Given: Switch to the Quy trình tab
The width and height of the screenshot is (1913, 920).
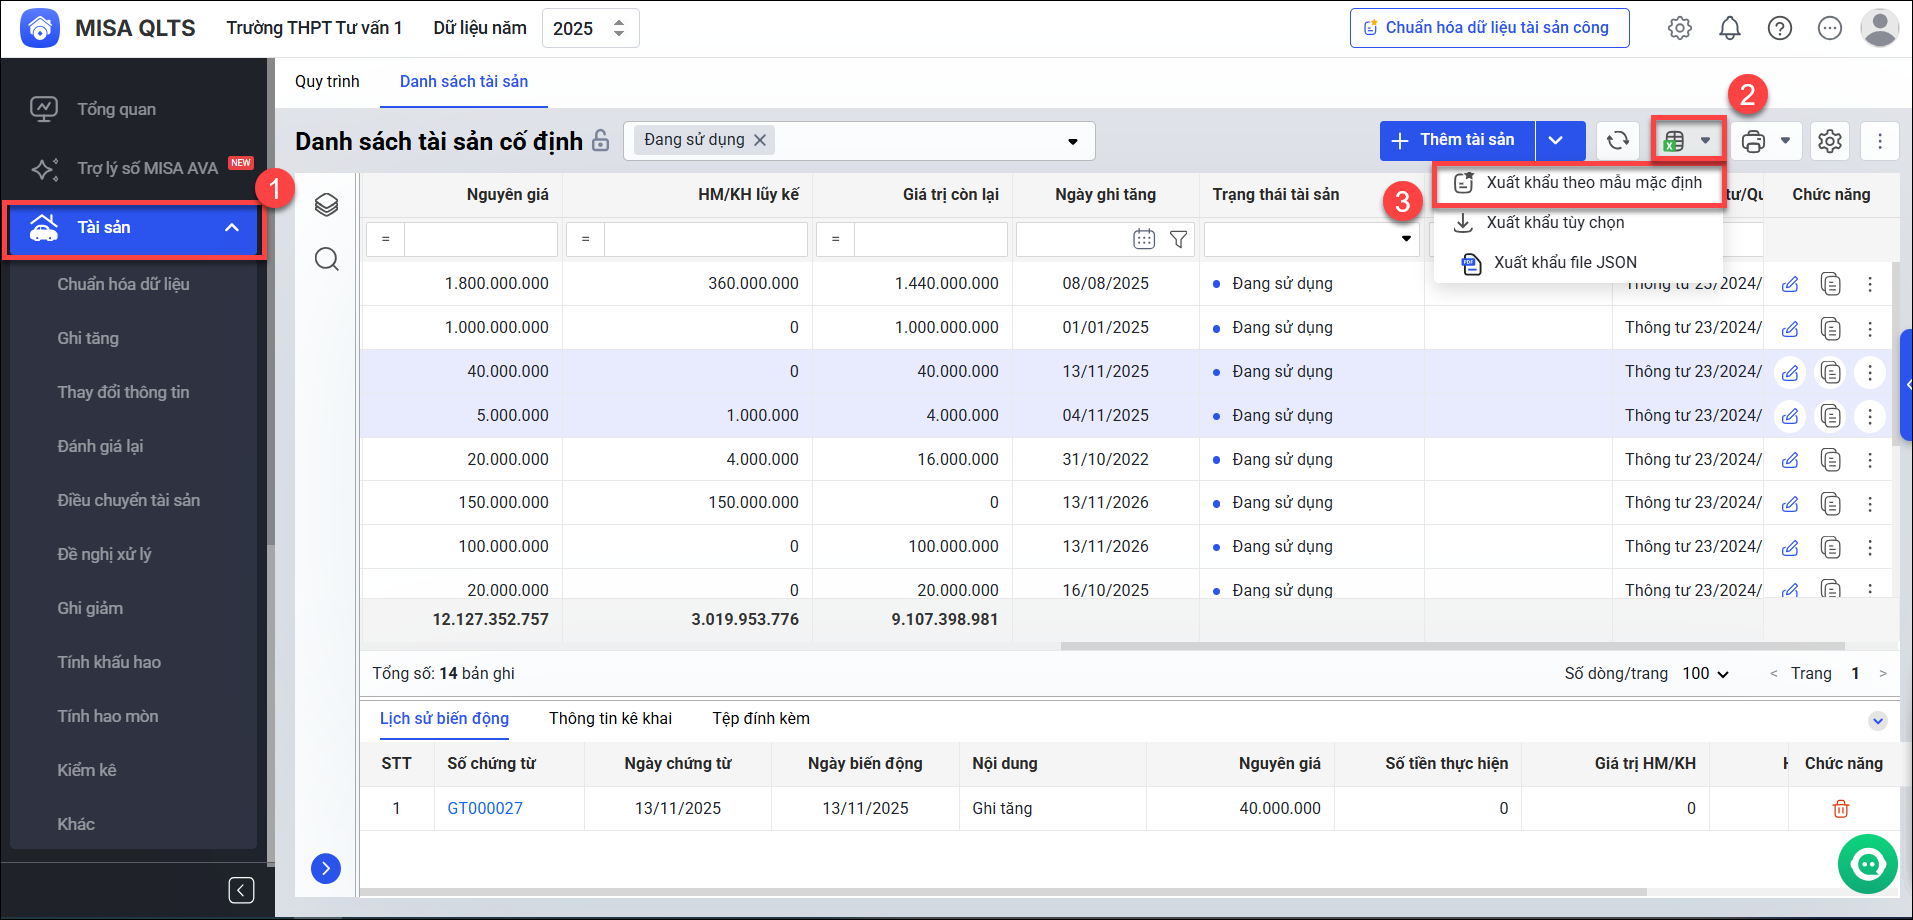Looking at the screenshot, I should pyautogui.click(x=327, y=82).
